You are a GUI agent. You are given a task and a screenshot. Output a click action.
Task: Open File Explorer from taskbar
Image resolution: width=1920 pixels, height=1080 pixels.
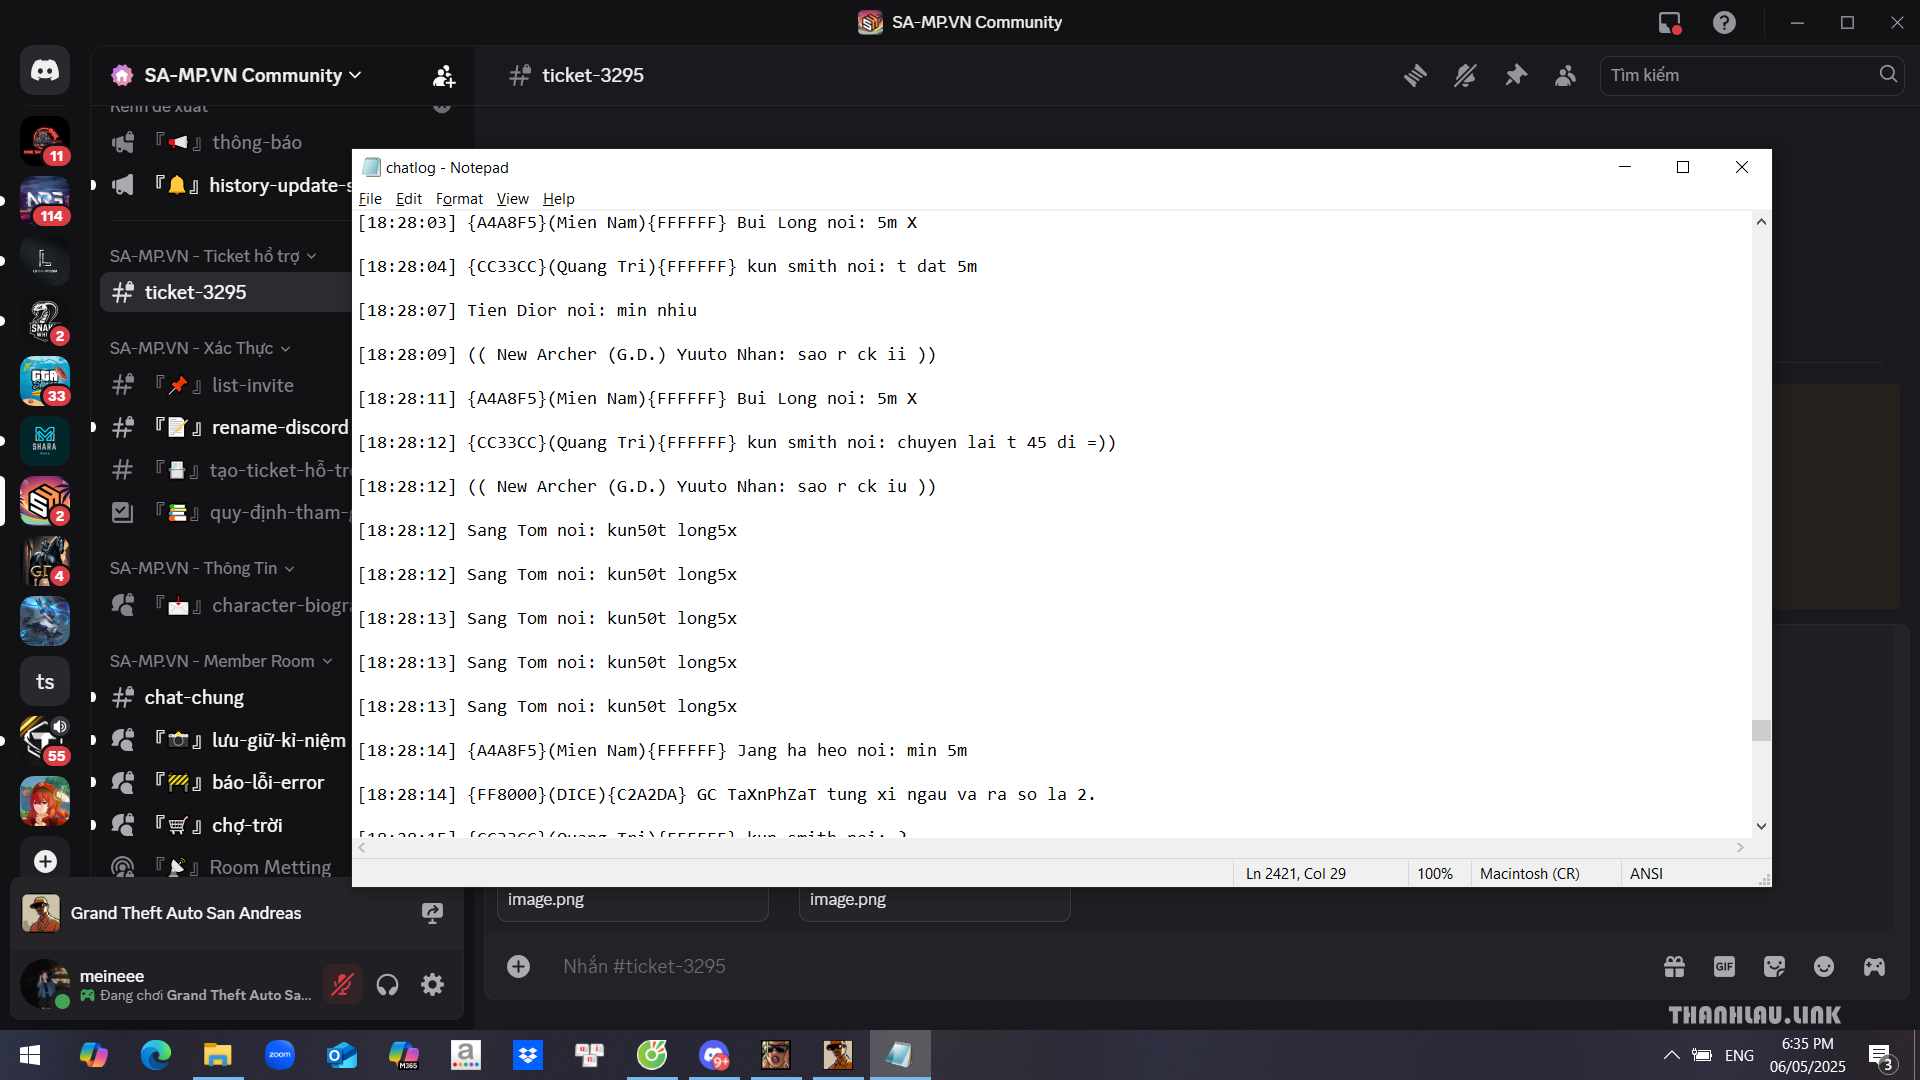coord(218,1055)
